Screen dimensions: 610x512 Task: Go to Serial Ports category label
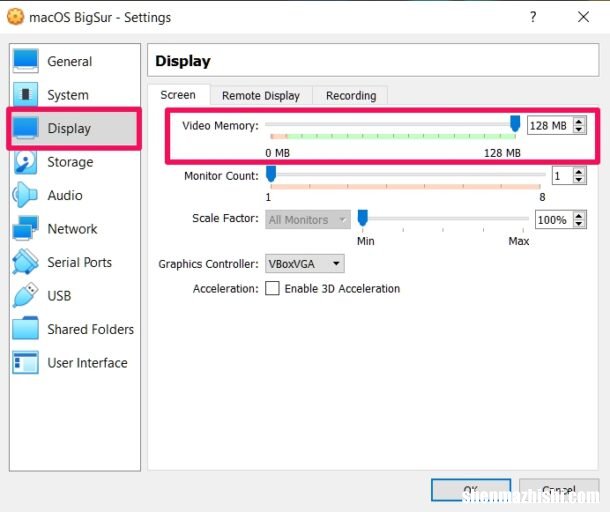(x=80, y=262)
